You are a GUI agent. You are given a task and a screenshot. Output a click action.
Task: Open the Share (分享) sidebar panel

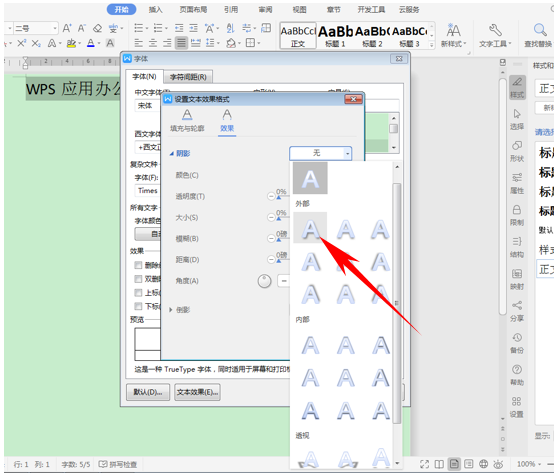[x=517, y=311]
